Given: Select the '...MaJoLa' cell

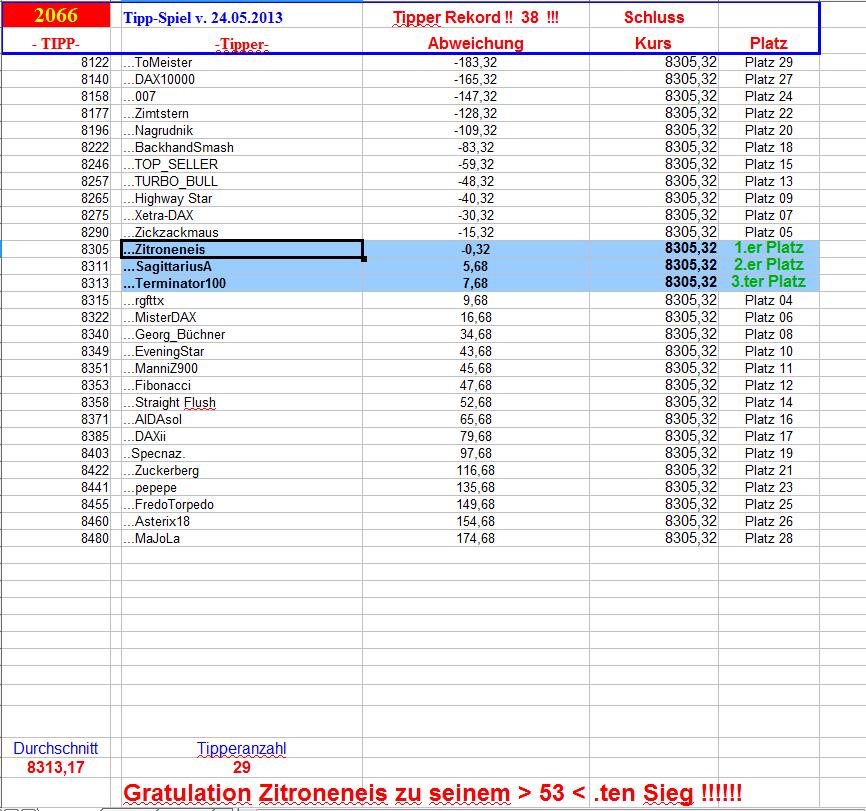Looking at the screenshot, I should pyautogui.click(x=242, y=538).
